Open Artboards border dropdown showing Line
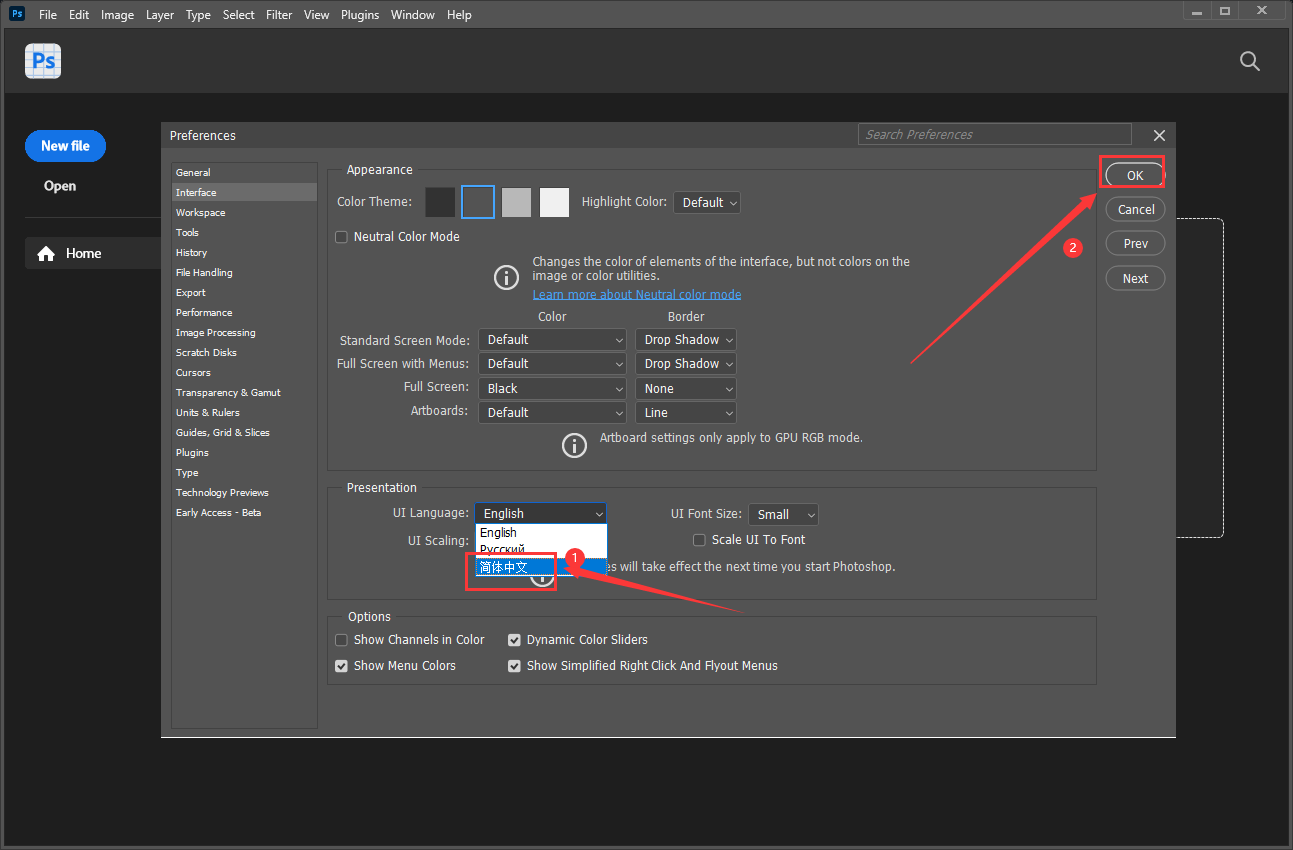 point(686,413)
